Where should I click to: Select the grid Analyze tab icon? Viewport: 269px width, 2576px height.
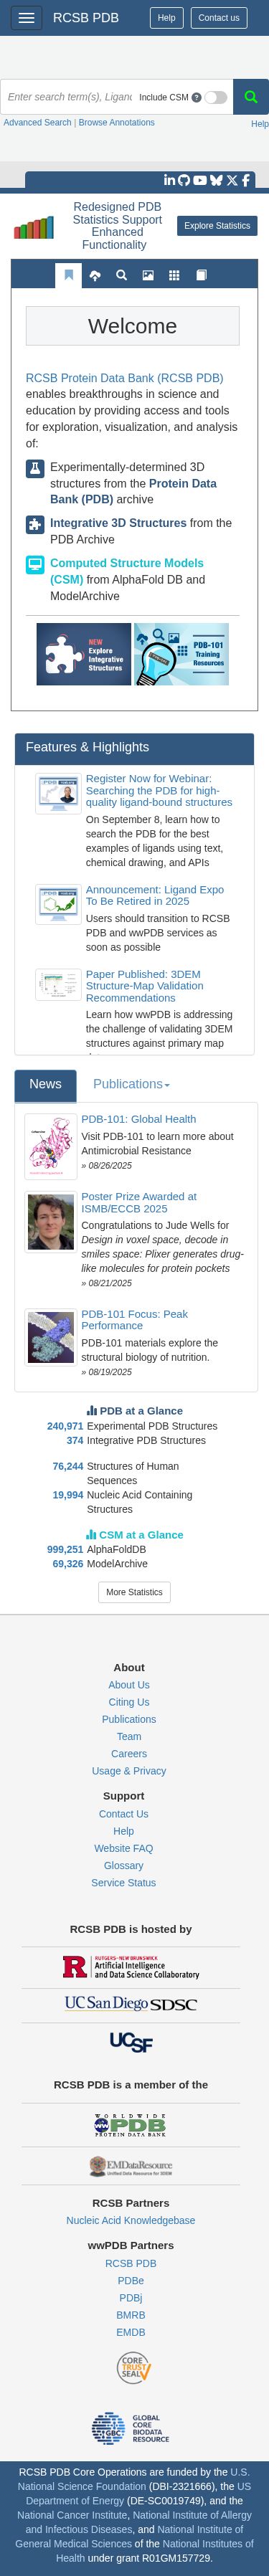pos(174,275)
